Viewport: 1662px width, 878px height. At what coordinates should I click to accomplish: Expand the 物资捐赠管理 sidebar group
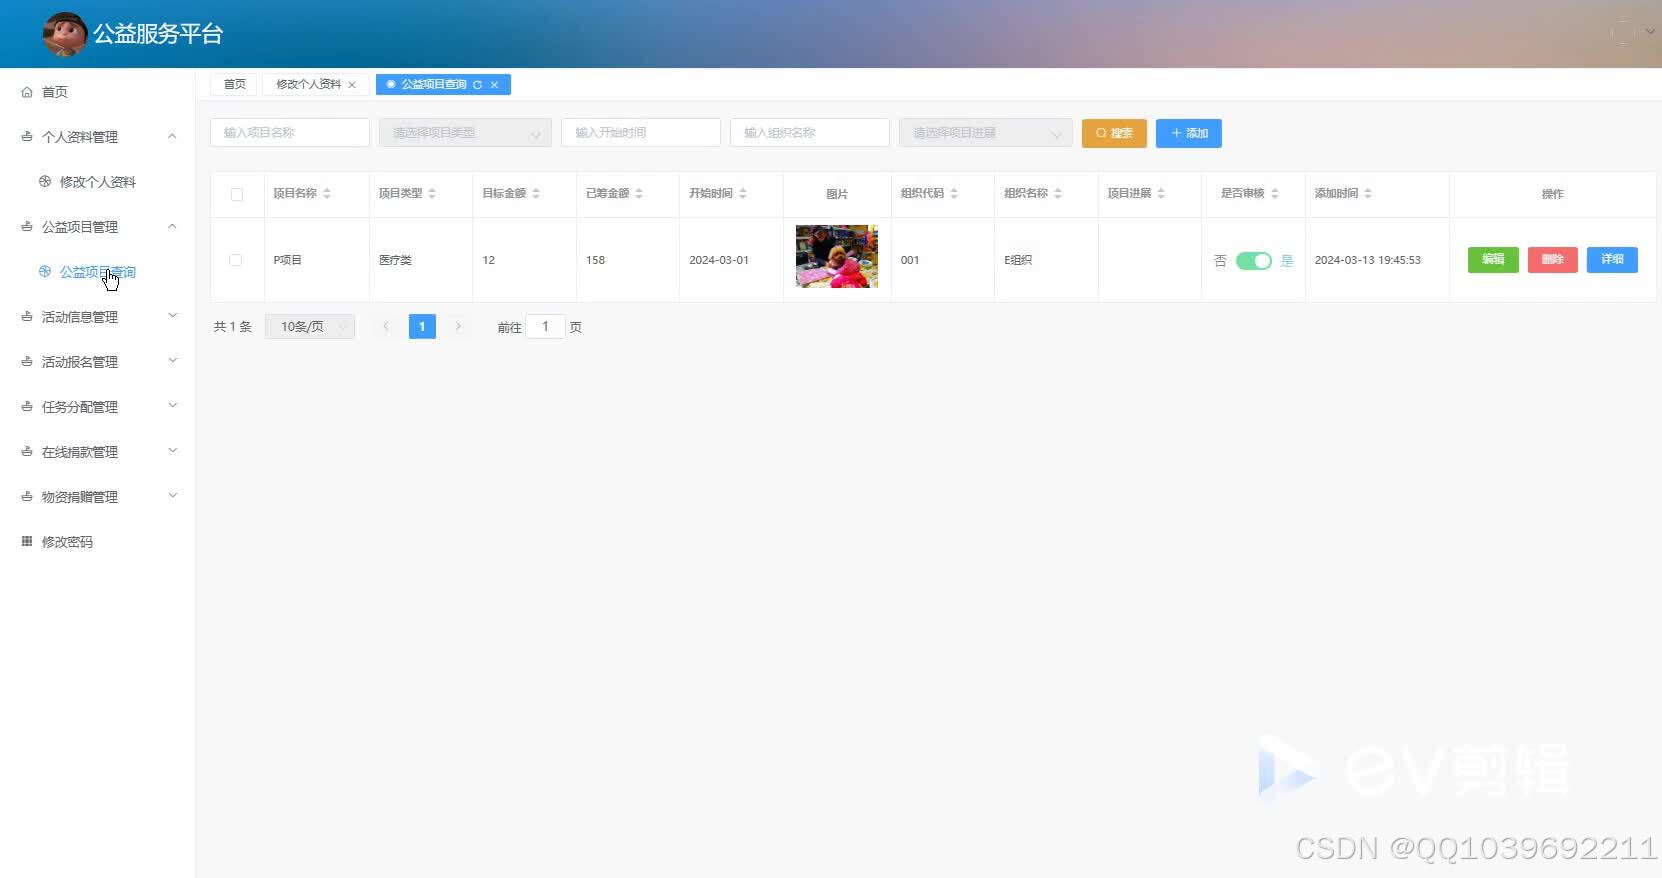[97, 497]
